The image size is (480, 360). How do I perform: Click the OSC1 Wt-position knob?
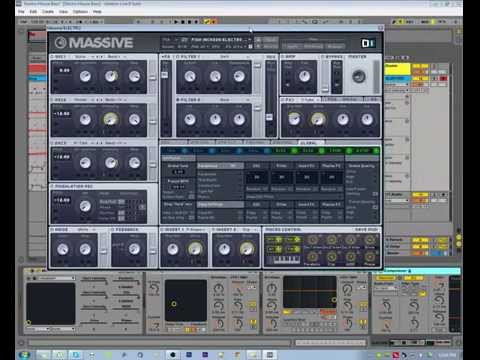pos(85,76)
